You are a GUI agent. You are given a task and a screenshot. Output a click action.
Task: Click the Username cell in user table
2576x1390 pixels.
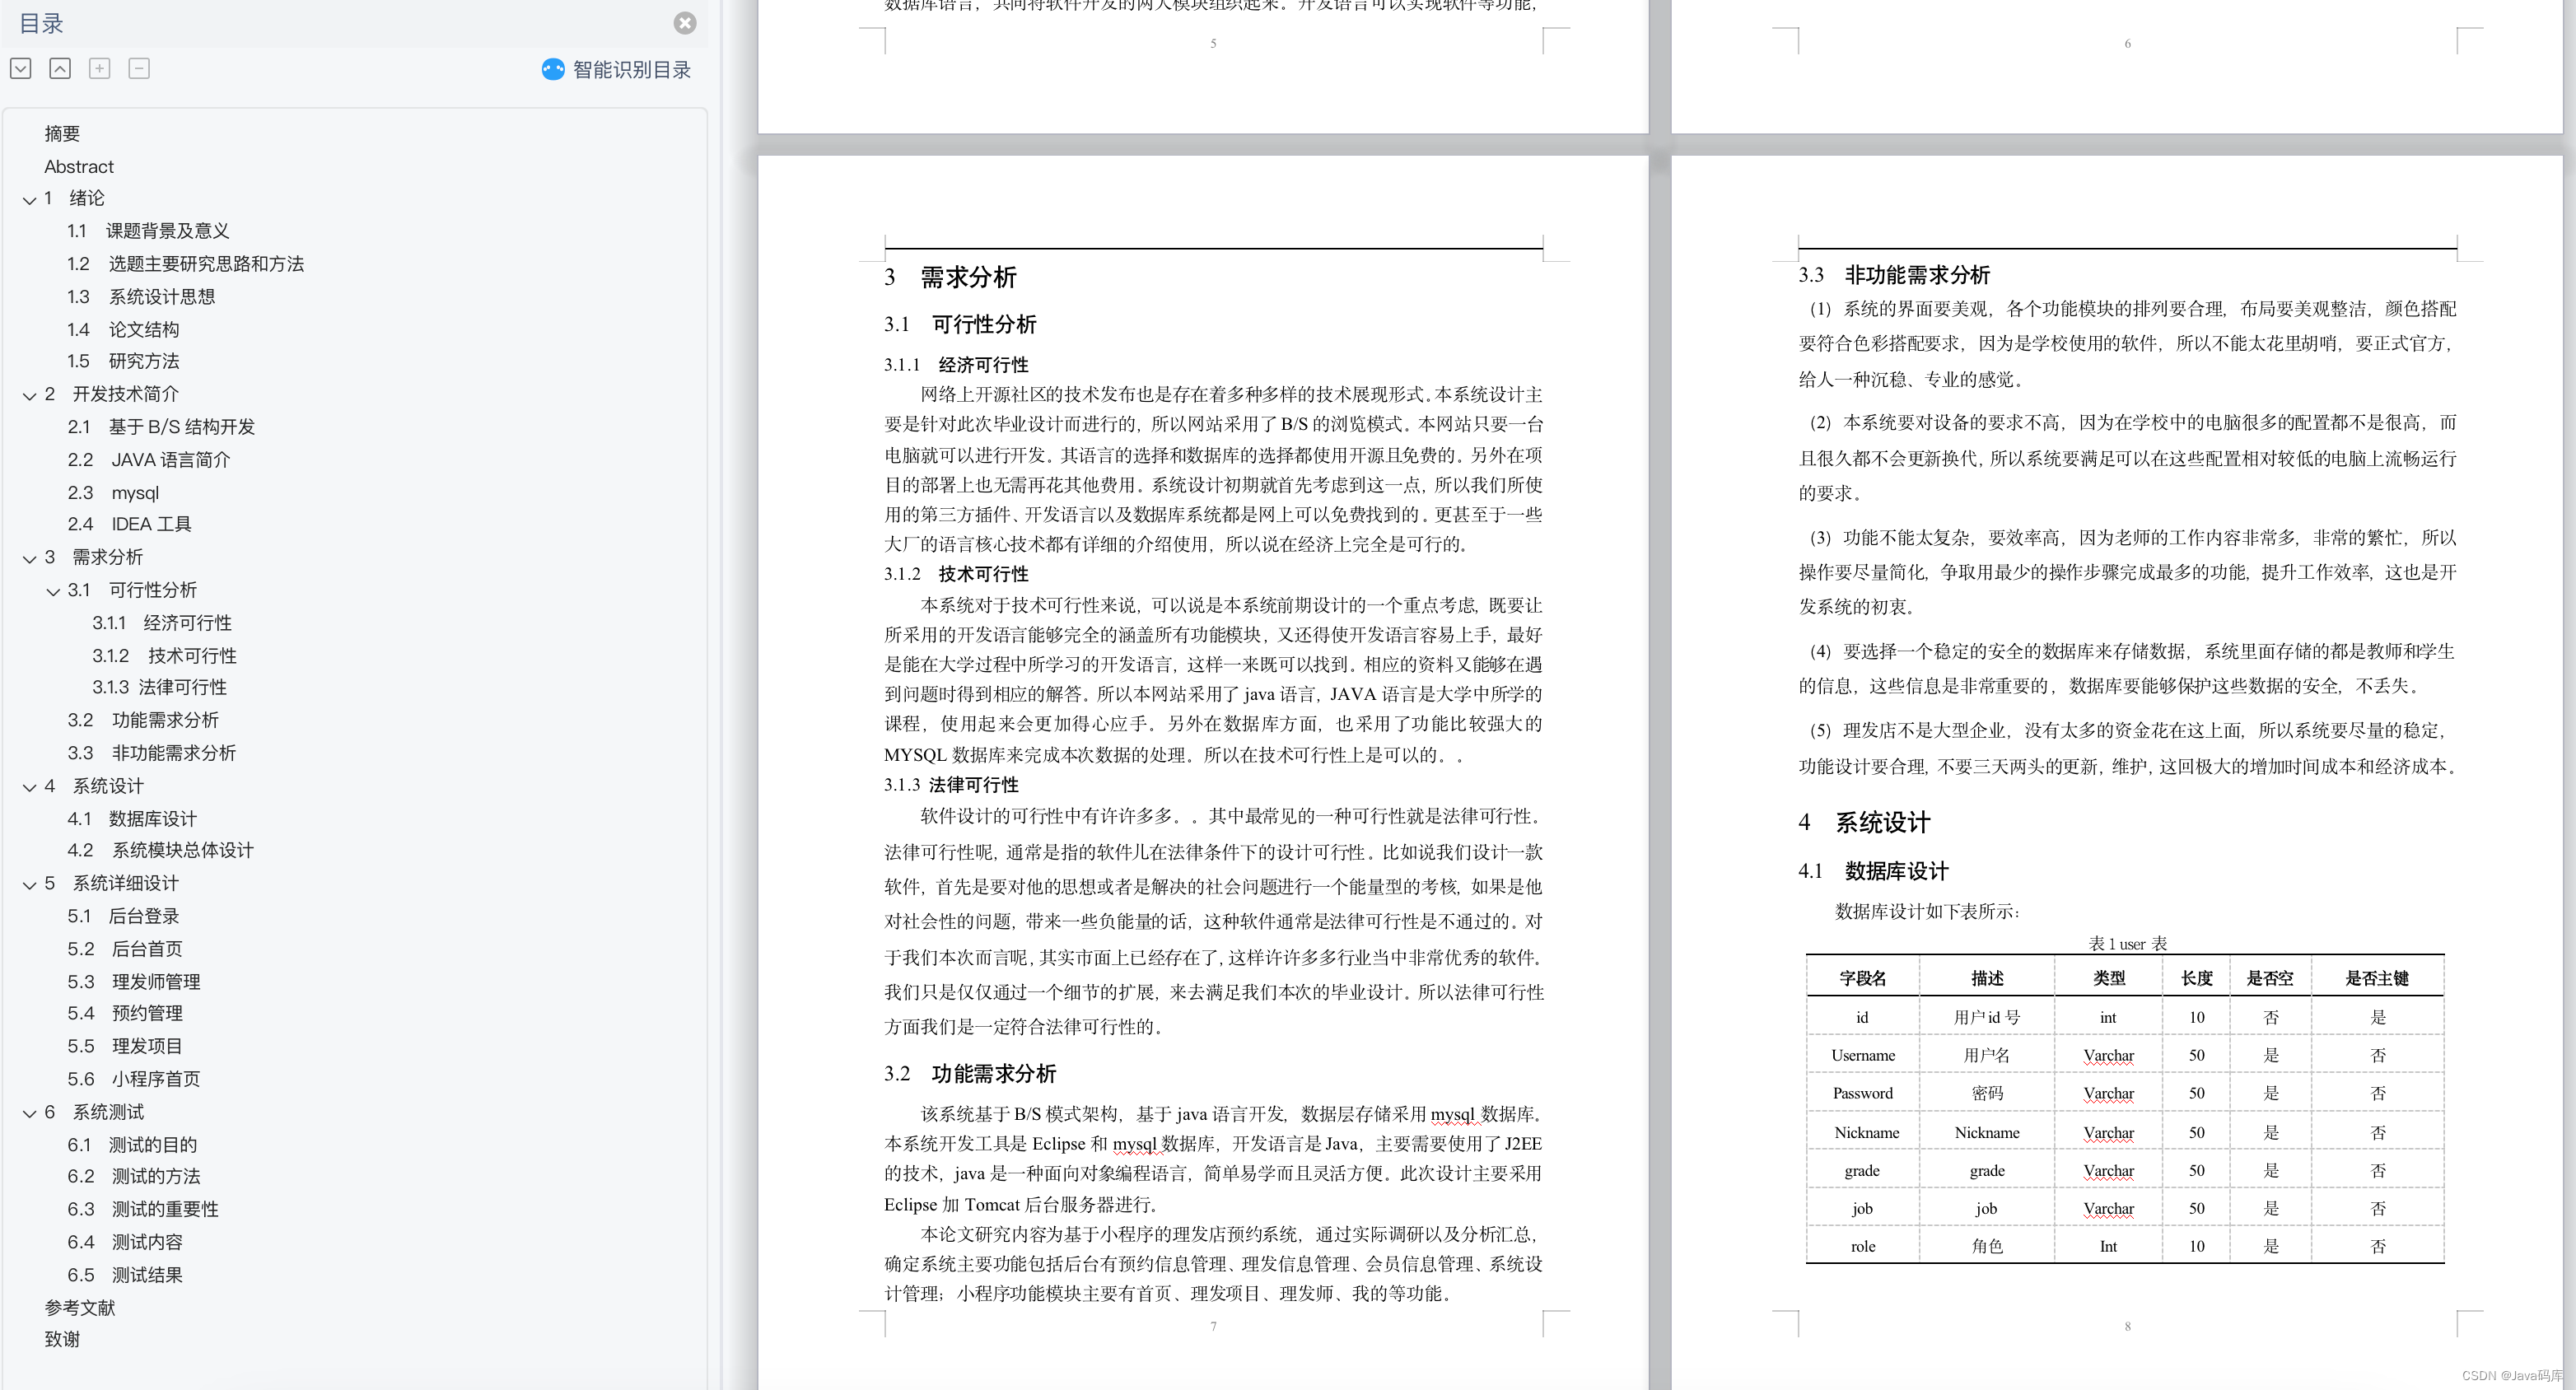[1862, 1055]
